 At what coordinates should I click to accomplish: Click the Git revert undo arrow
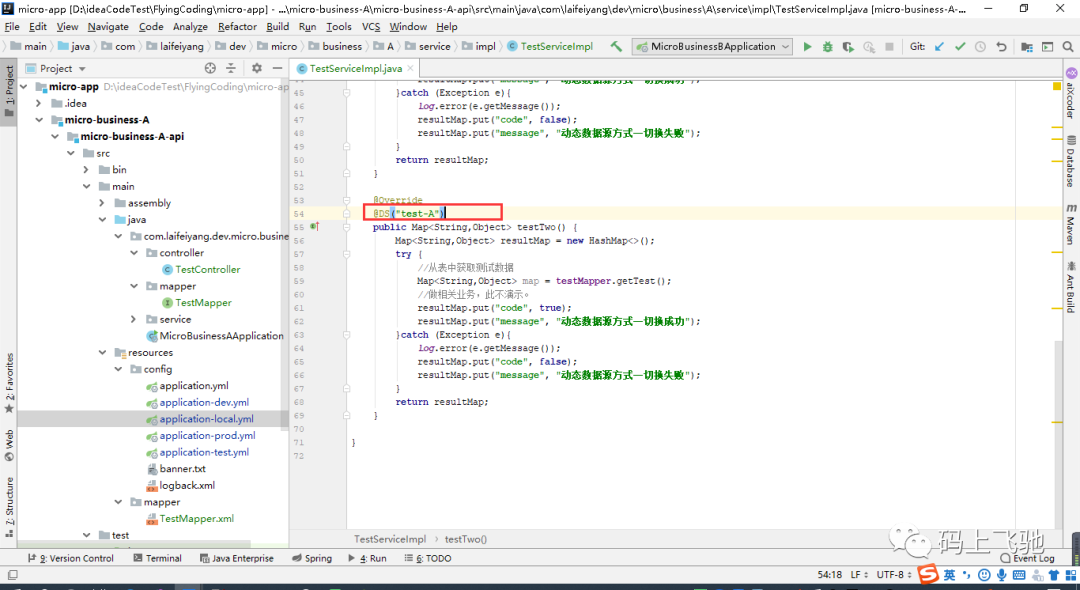(1001, 47)
